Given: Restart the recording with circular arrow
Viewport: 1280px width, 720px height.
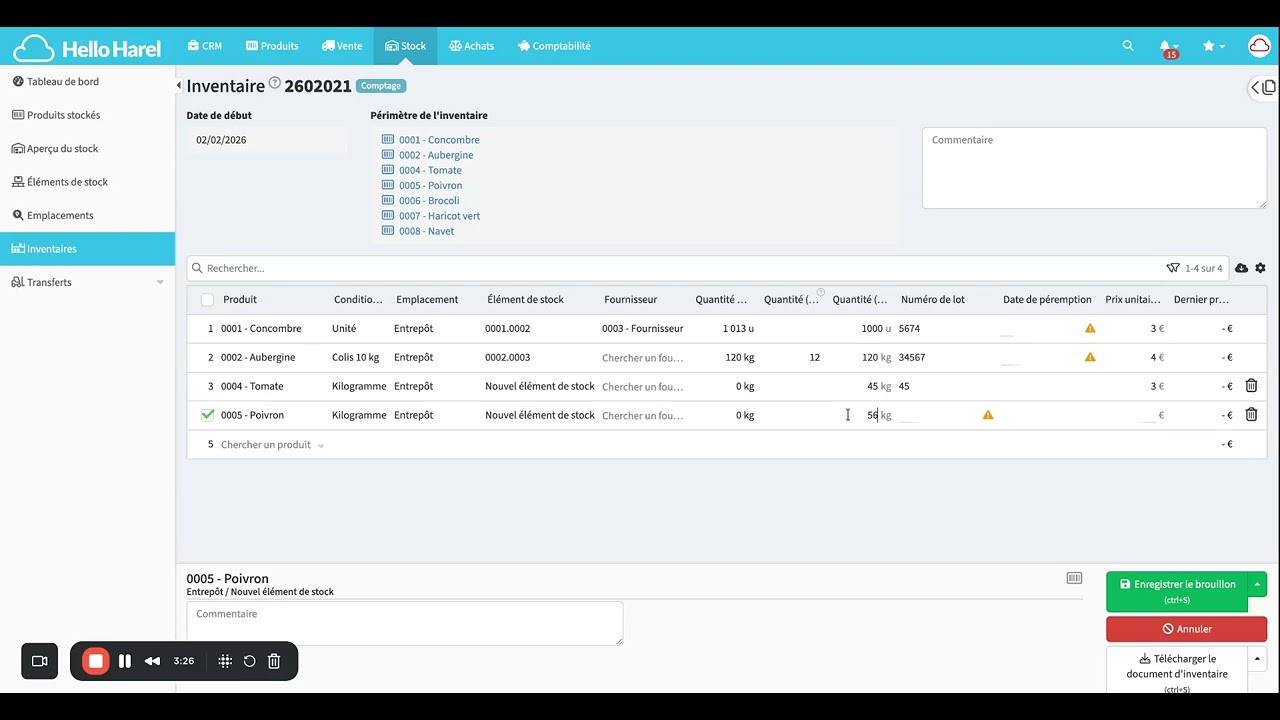Looking at the screenshot, I should pos(249,661).
